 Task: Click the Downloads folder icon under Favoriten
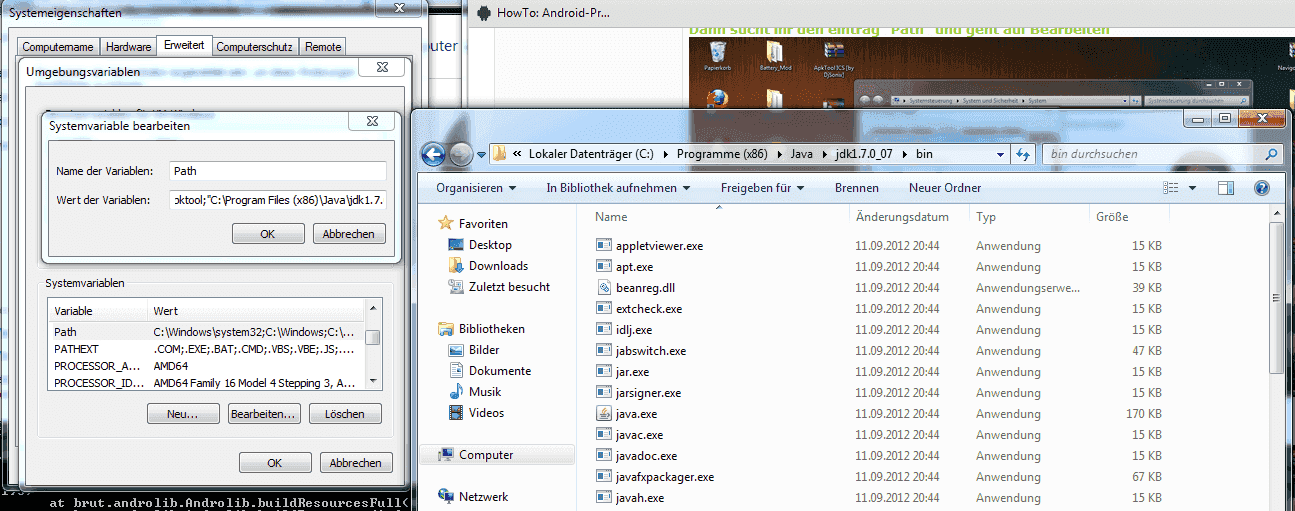(456, 266)
